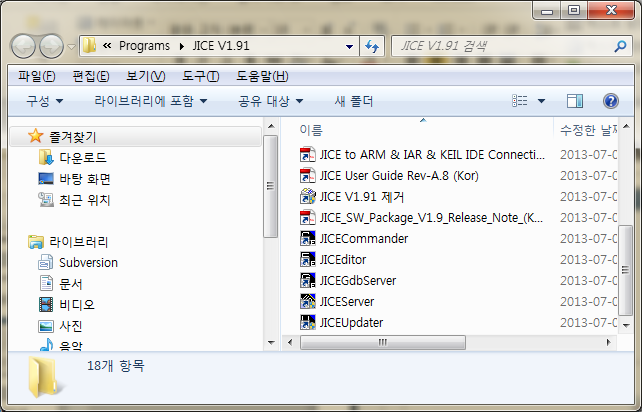Select the JICEUpdater shortcut icon
The image size is (642, 412).
tap(307, 322)
